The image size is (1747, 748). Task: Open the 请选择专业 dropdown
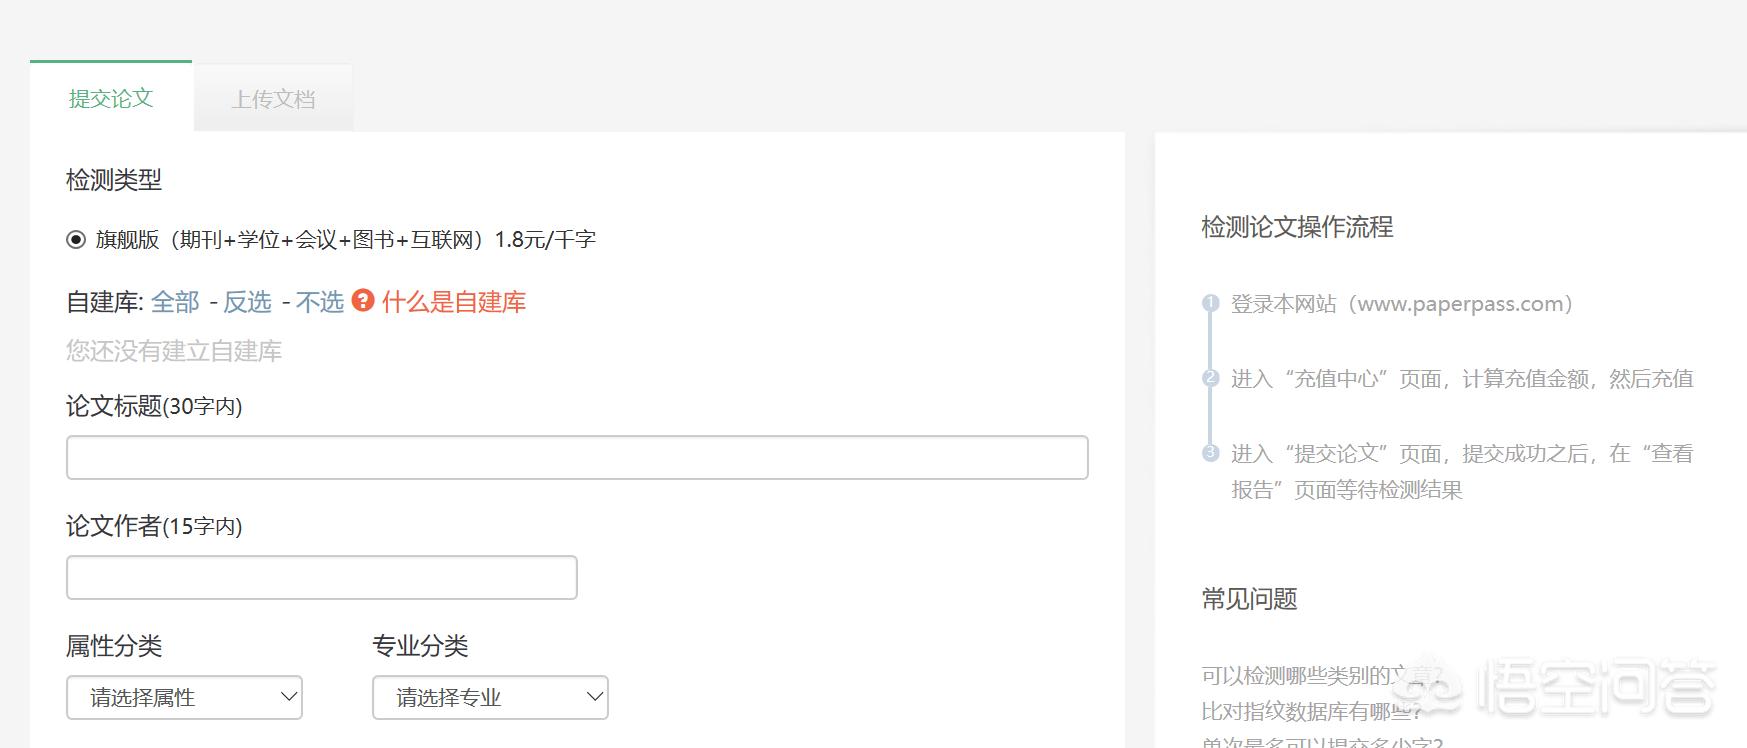coord(490,697)
